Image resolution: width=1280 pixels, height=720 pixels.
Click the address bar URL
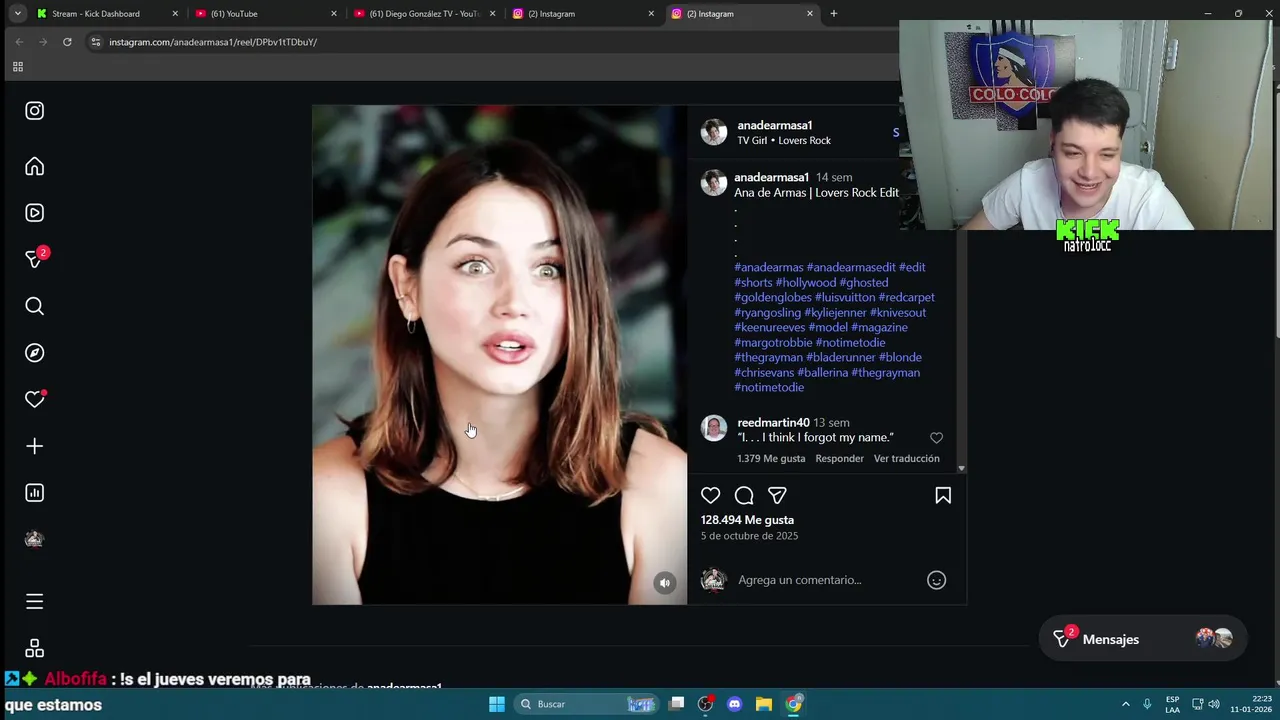point(213,42)
